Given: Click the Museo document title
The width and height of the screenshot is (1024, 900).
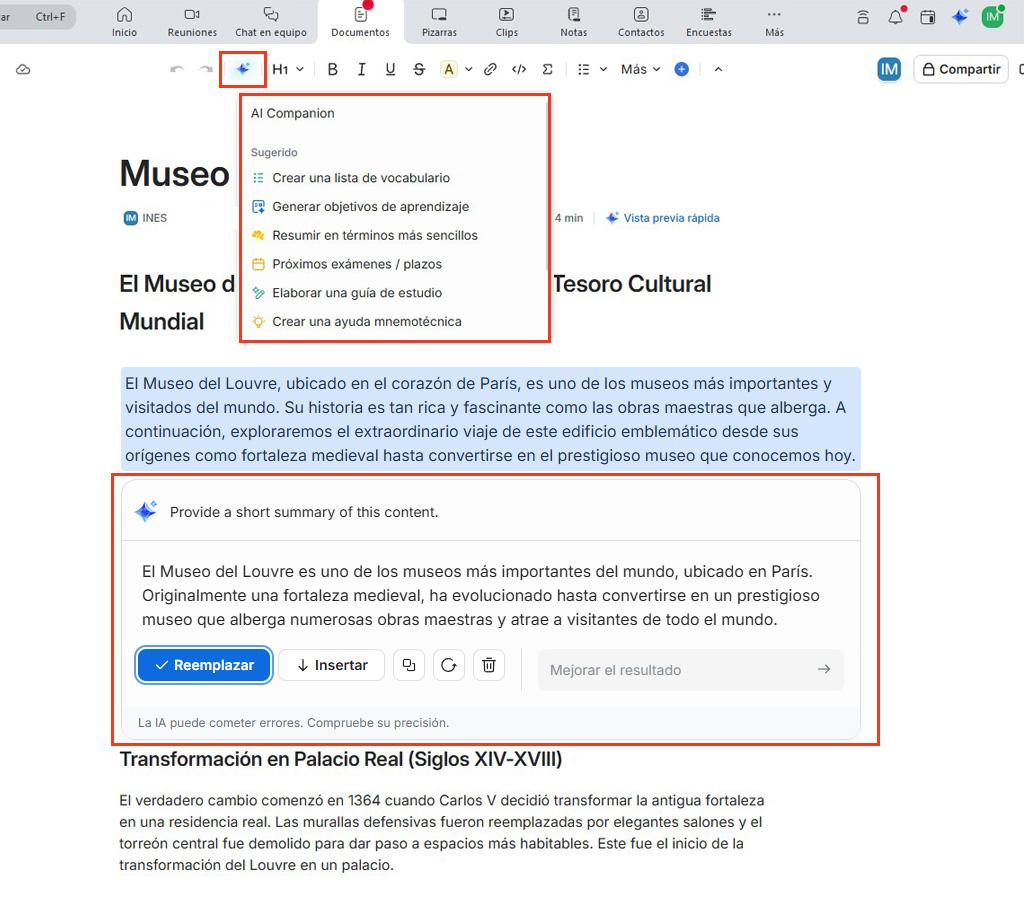Looking at the screenshot, I should pyautogui.click(x=174, y=174).
